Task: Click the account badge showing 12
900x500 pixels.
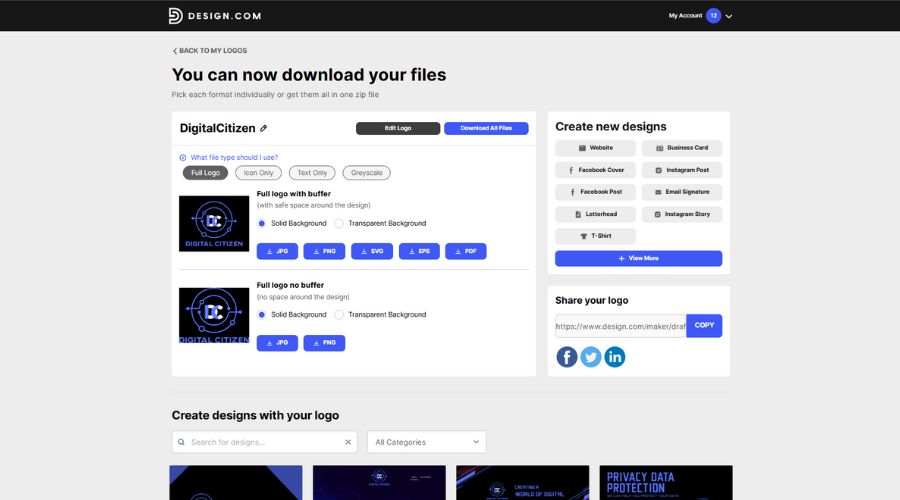Action: point(713,15)
